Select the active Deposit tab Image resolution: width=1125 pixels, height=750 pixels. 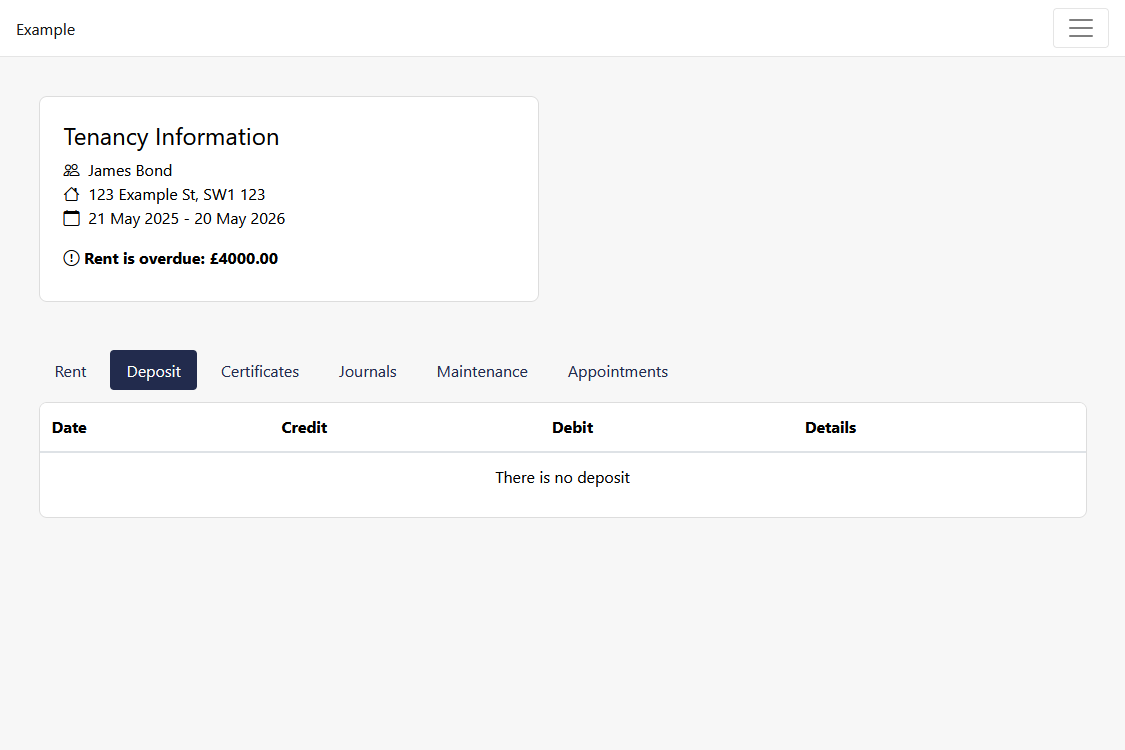coord(153,370)
